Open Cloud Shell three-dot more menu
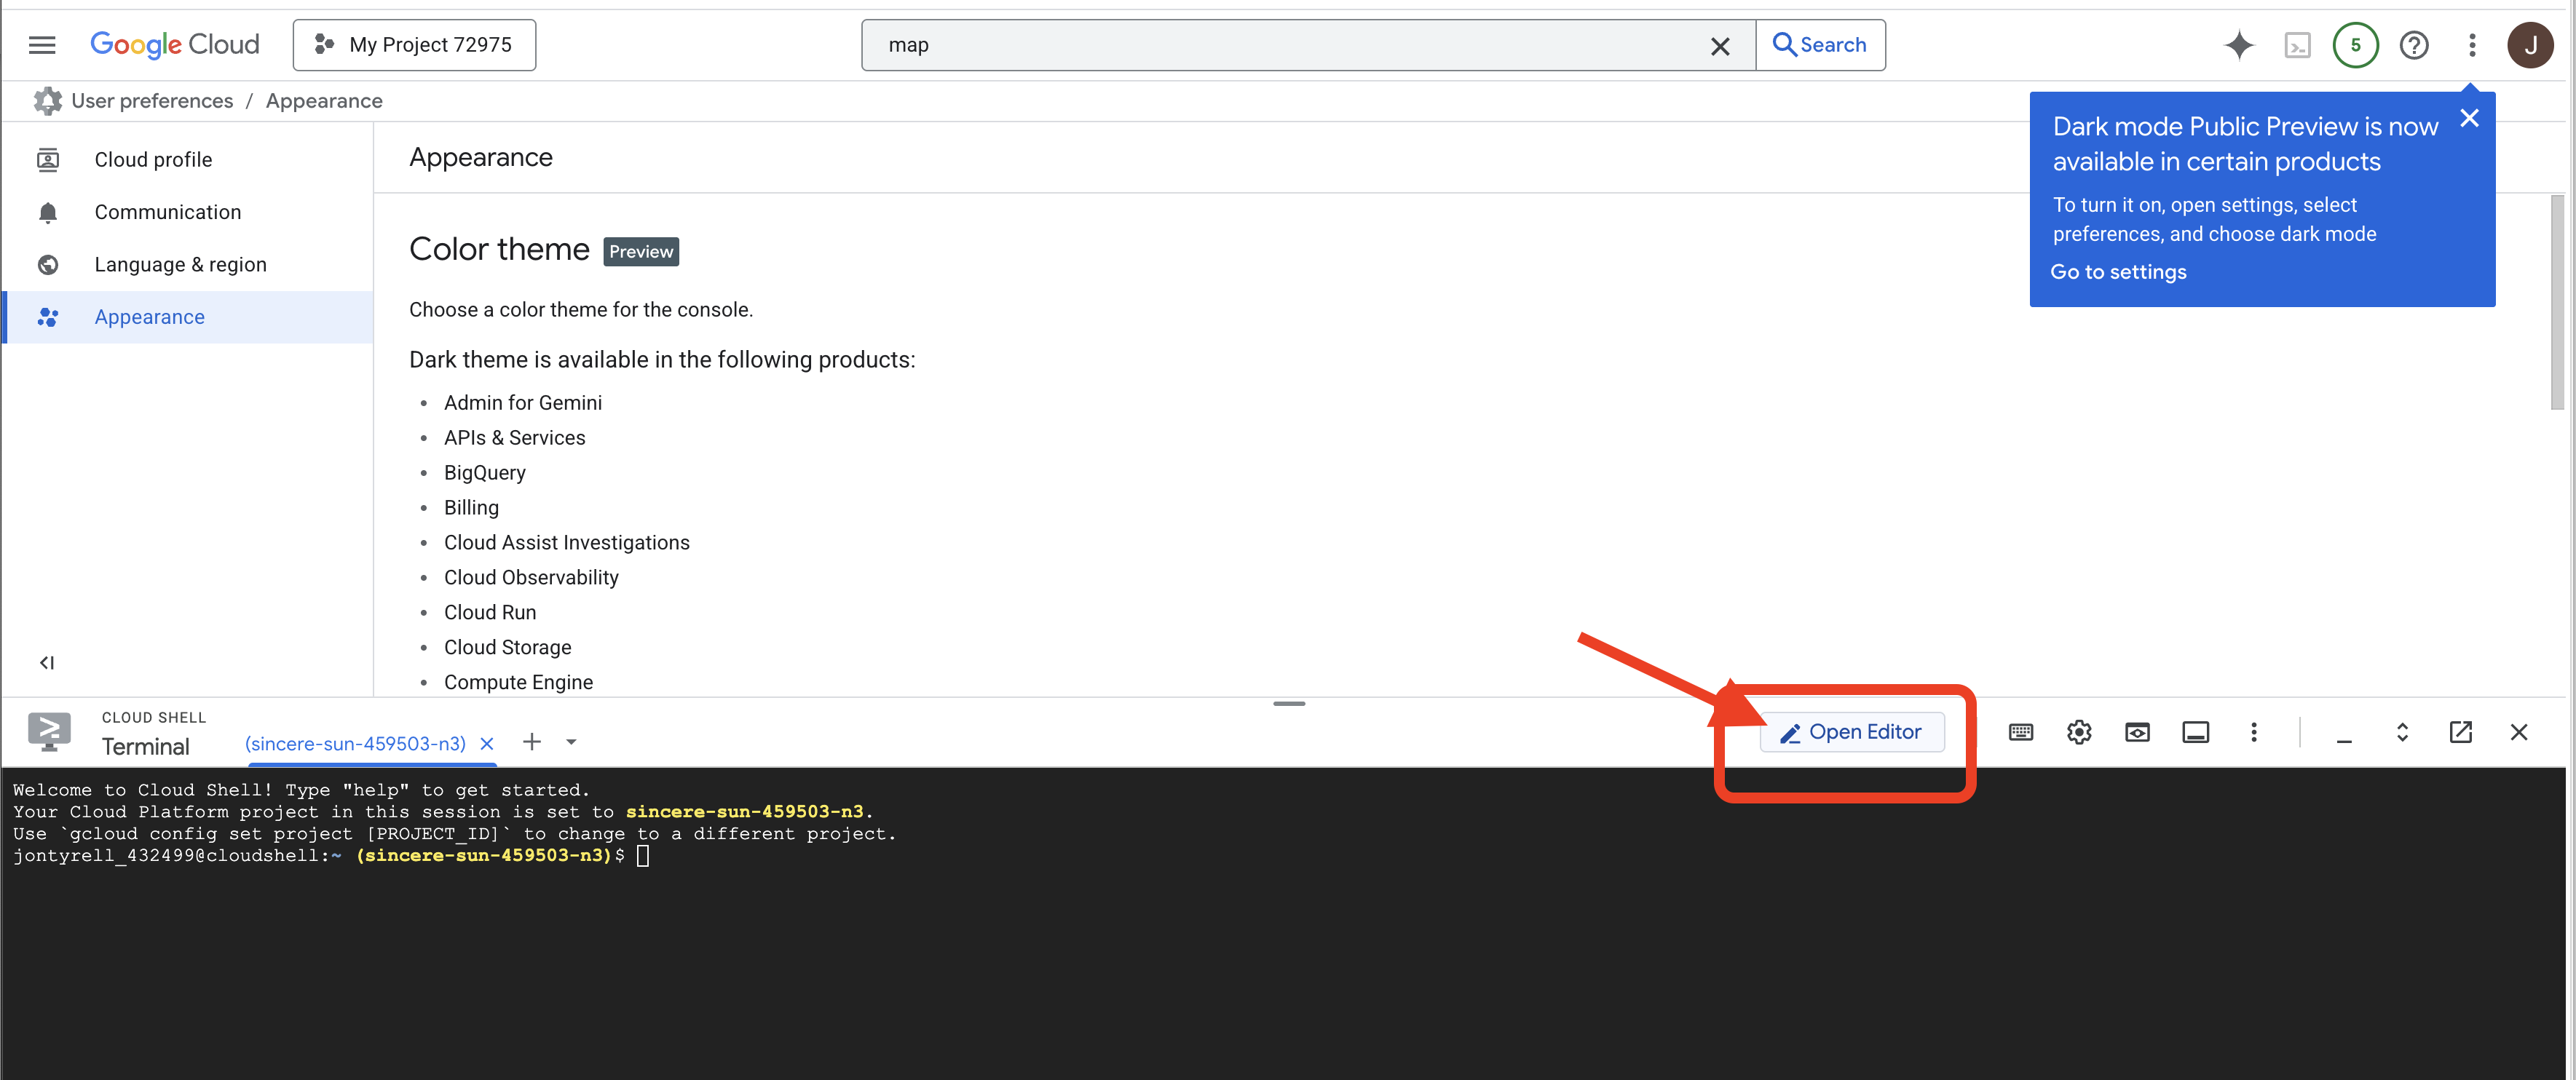Screen dimensions: 2576x1080 click(x=2254, y=732)
